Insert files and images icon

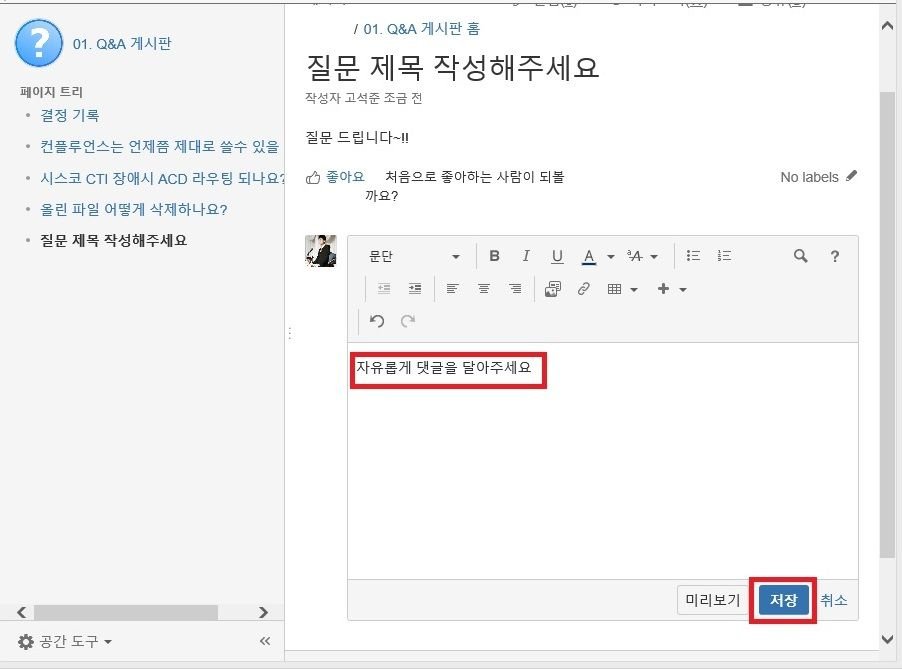[x=553, y=289]
